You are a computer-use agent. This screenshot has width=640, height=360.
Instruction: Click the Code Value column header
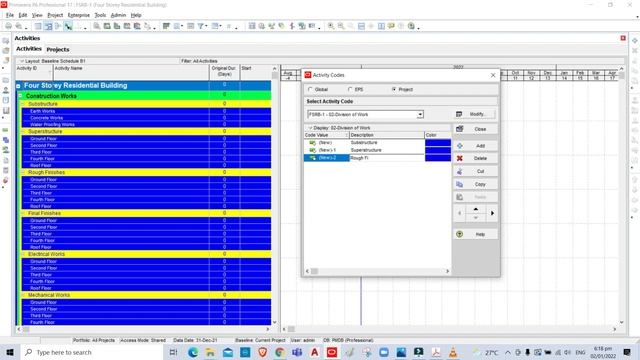tap(326, 135)
